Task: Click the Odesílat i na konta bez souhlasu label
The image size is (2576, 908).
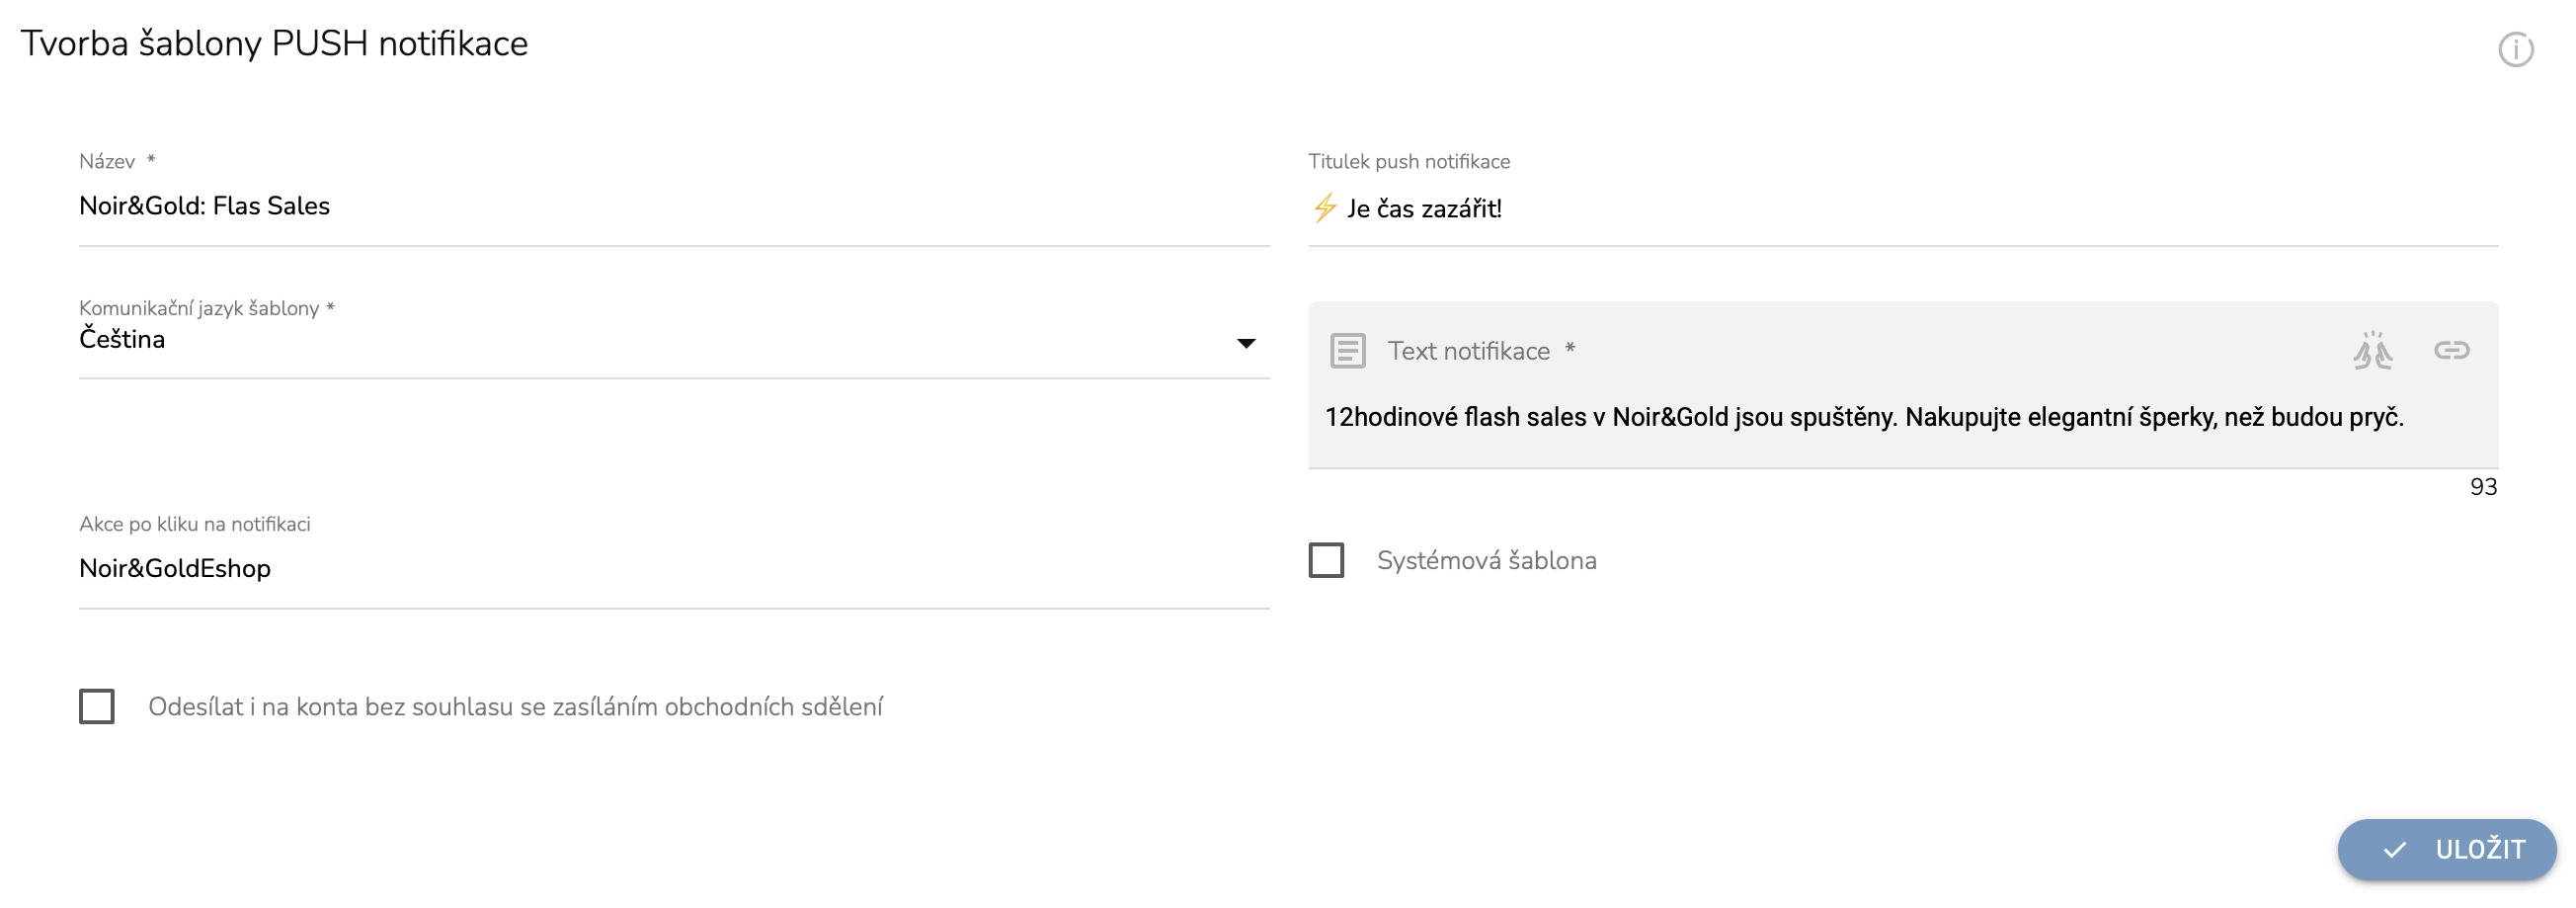Action: (515, 707)
